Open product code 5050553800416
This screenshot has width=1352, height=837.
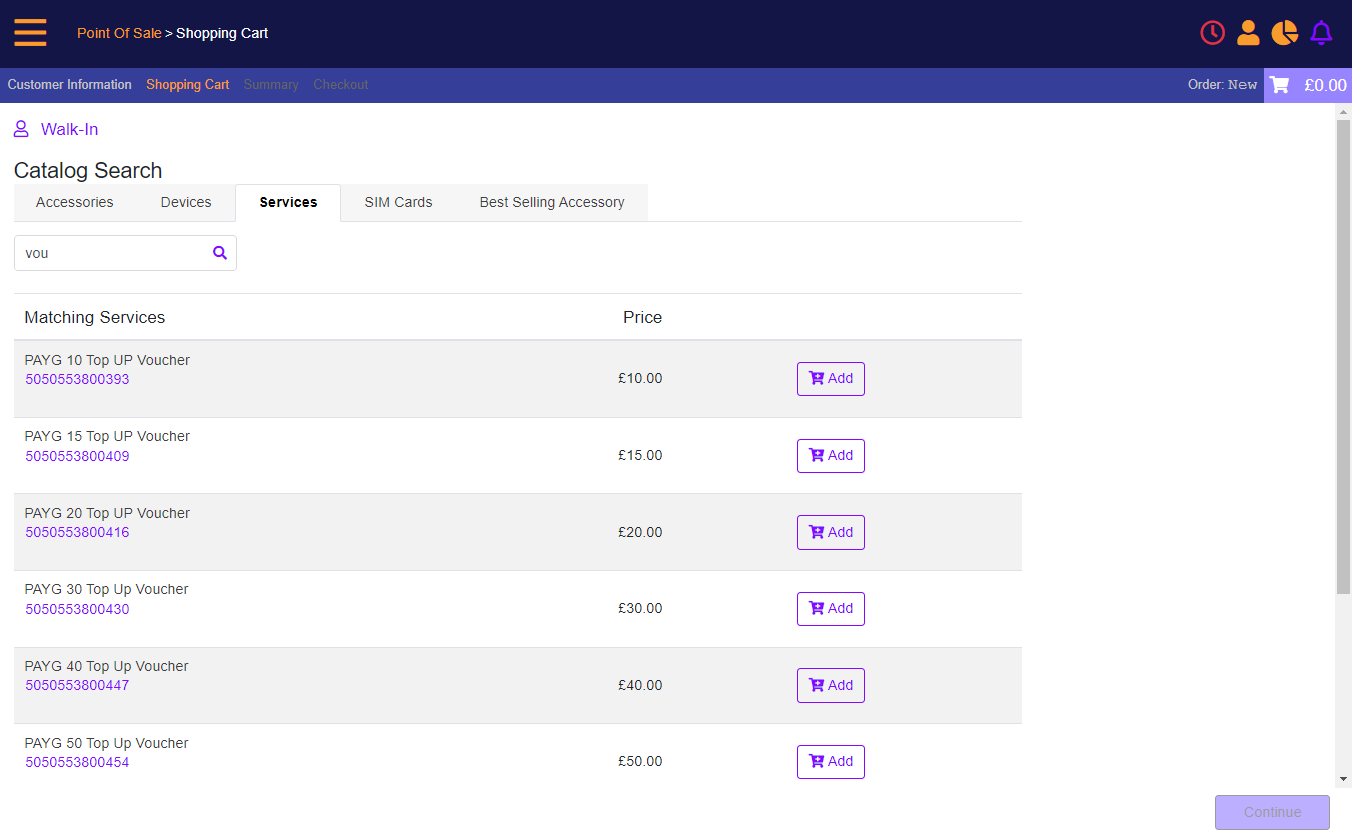pos(77,532)
